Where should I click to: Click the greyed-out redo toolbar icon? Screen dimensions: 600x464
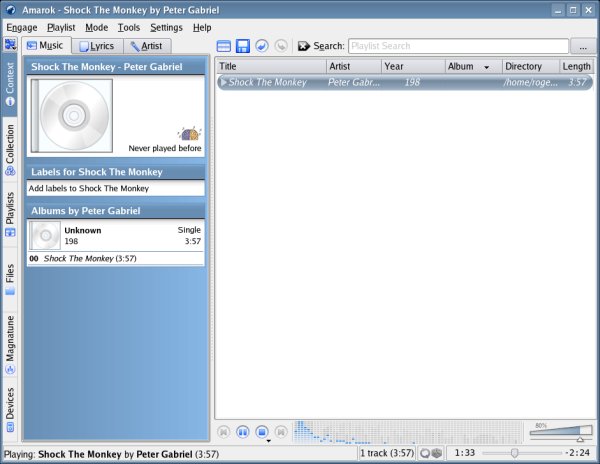(x=281, y=46)
